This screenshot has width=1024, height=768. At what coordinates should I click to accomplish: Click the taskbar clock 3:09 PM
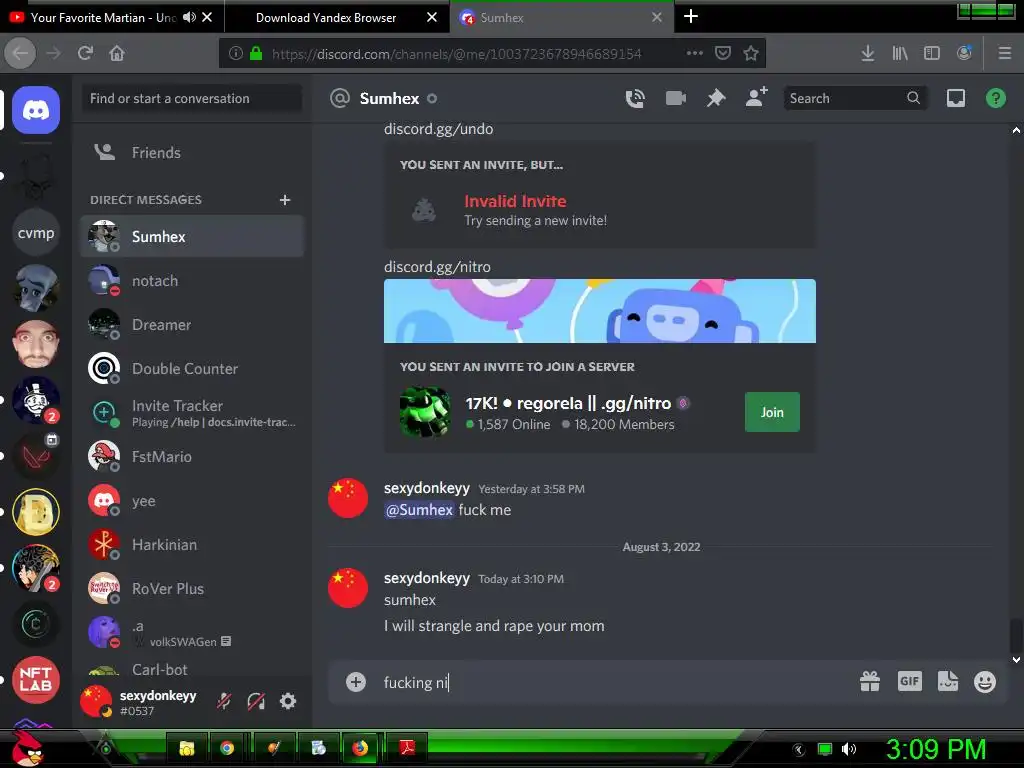tap(935, 748)
